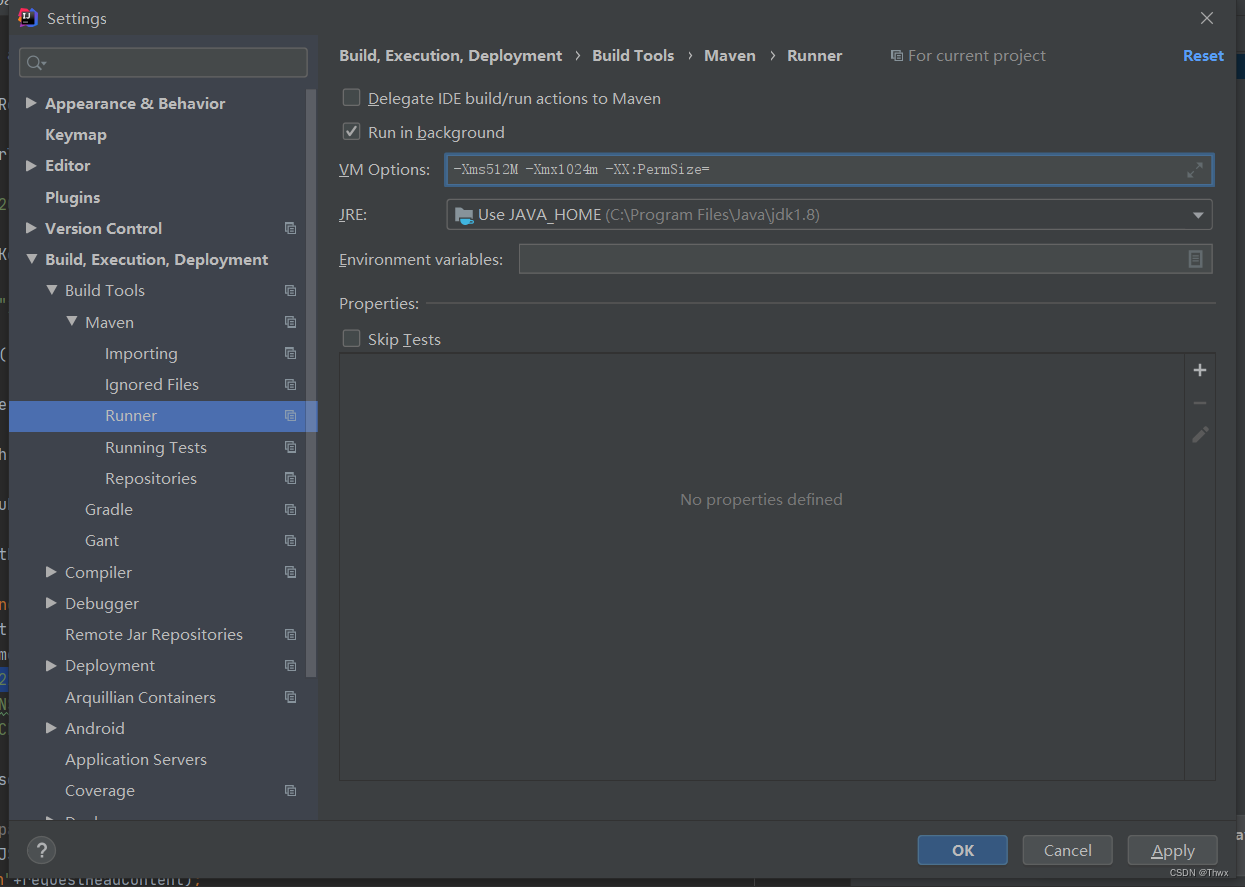Click the For current project icon
This screenshot has height=887, width=1245.
click(896, 55)
